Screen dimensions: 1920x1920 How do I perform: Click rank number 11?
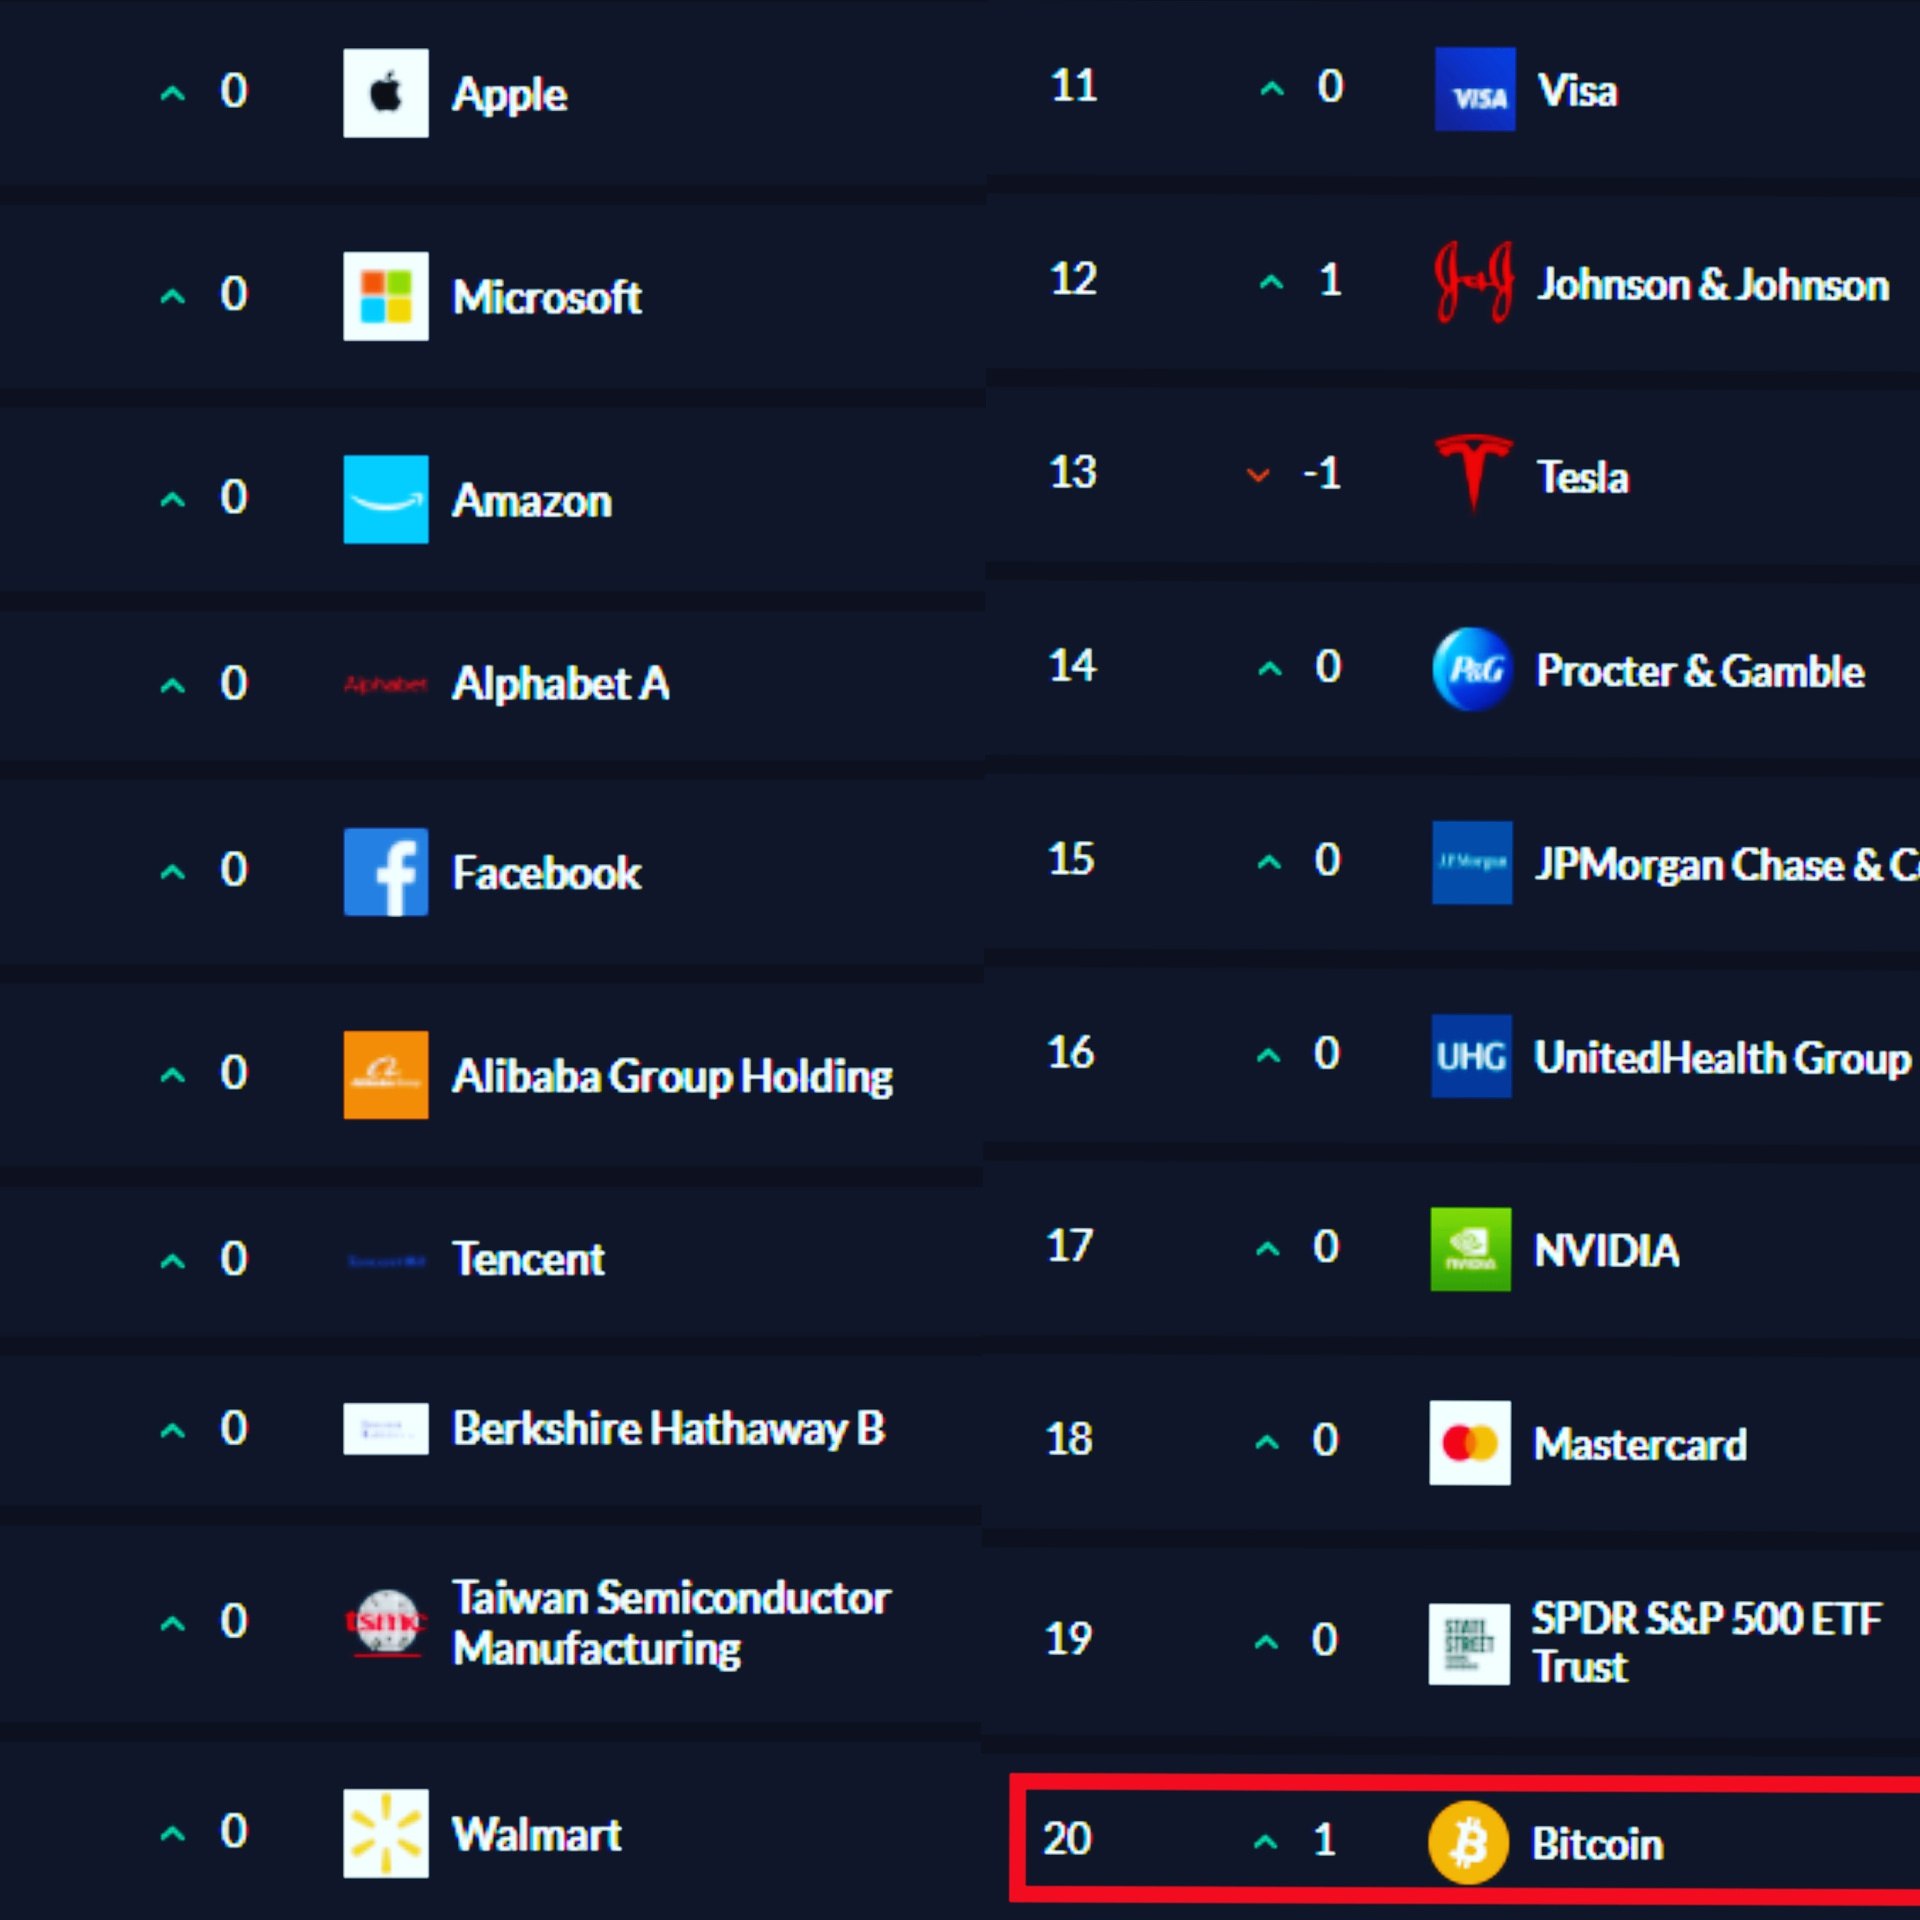point(1074,86)
